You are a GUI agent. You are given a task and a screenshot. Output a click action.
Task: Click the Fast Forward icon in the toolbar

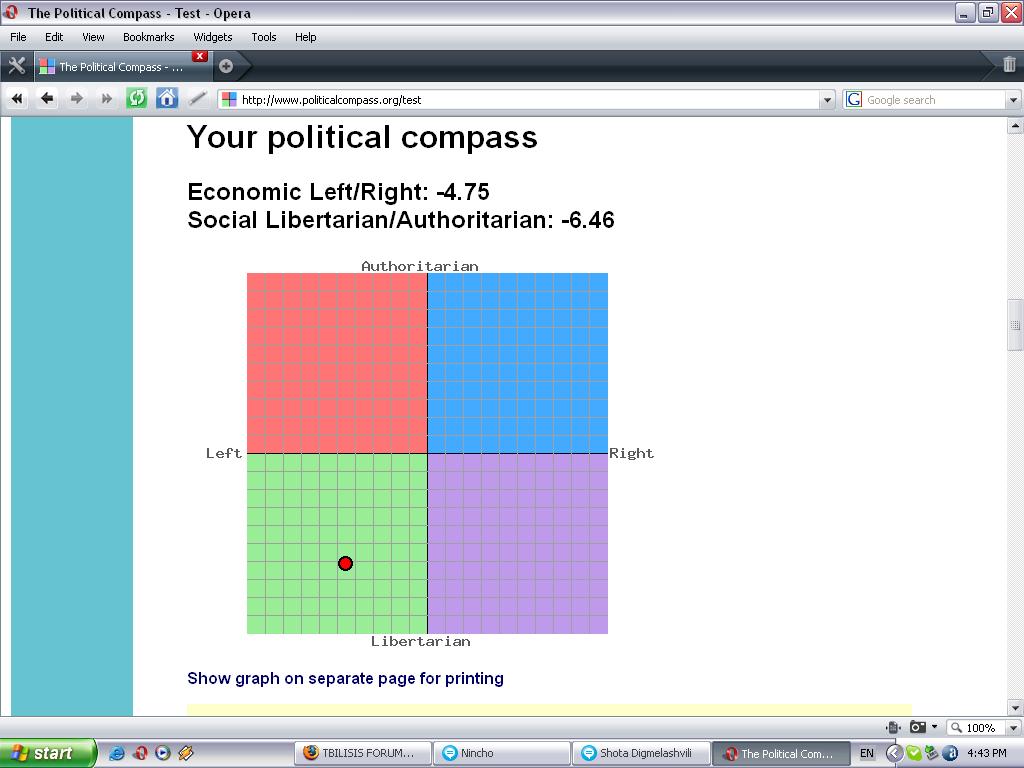click(x=106, y=98)
